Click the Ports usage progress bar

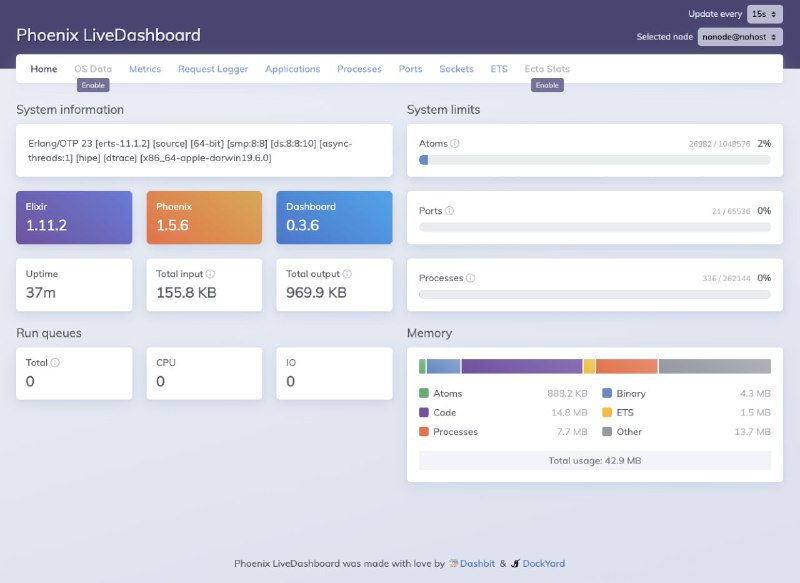click(x=594, y=227)
